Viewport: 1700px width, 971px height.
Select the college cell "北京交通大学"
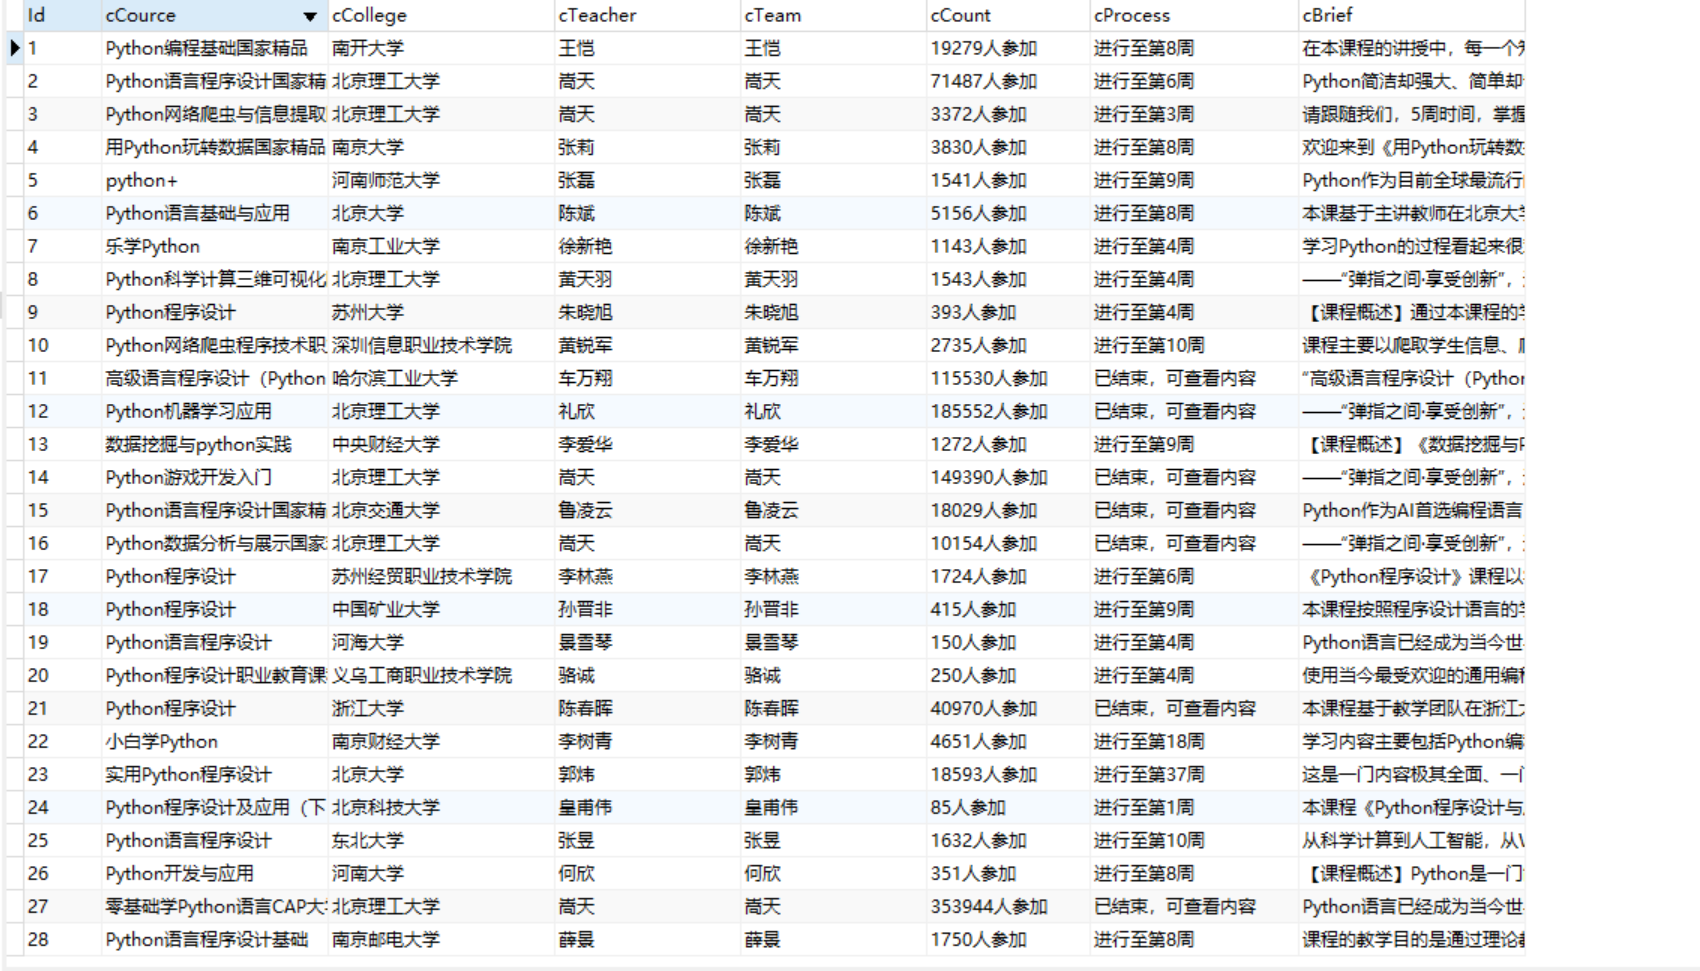pyautogui.click(x=441, y=510)
